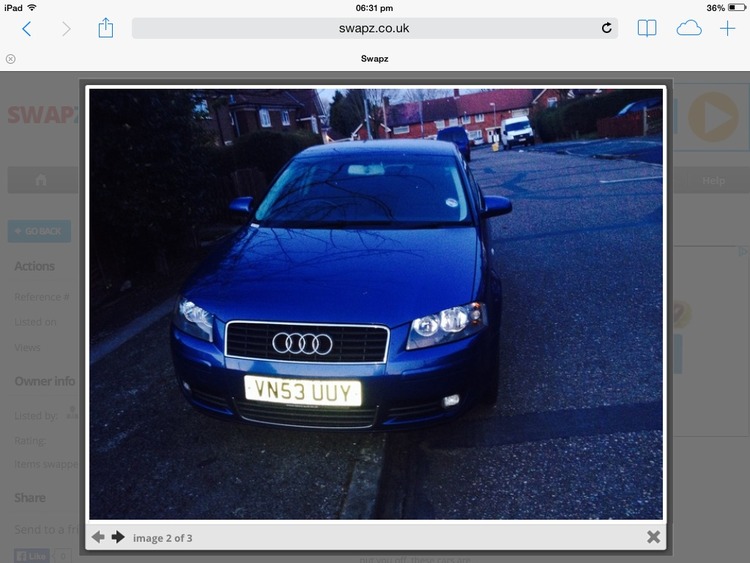
Task: Open the Help menu item
Action: click(713, 181)
